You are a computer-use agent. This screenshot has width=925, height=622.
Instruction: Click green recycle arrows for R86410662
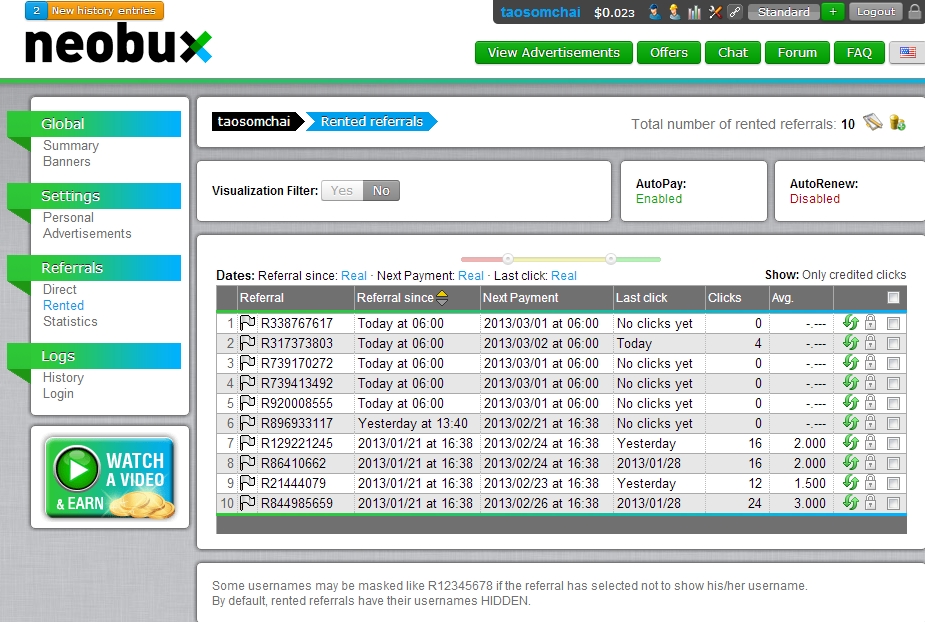click(x=850, y=462)
